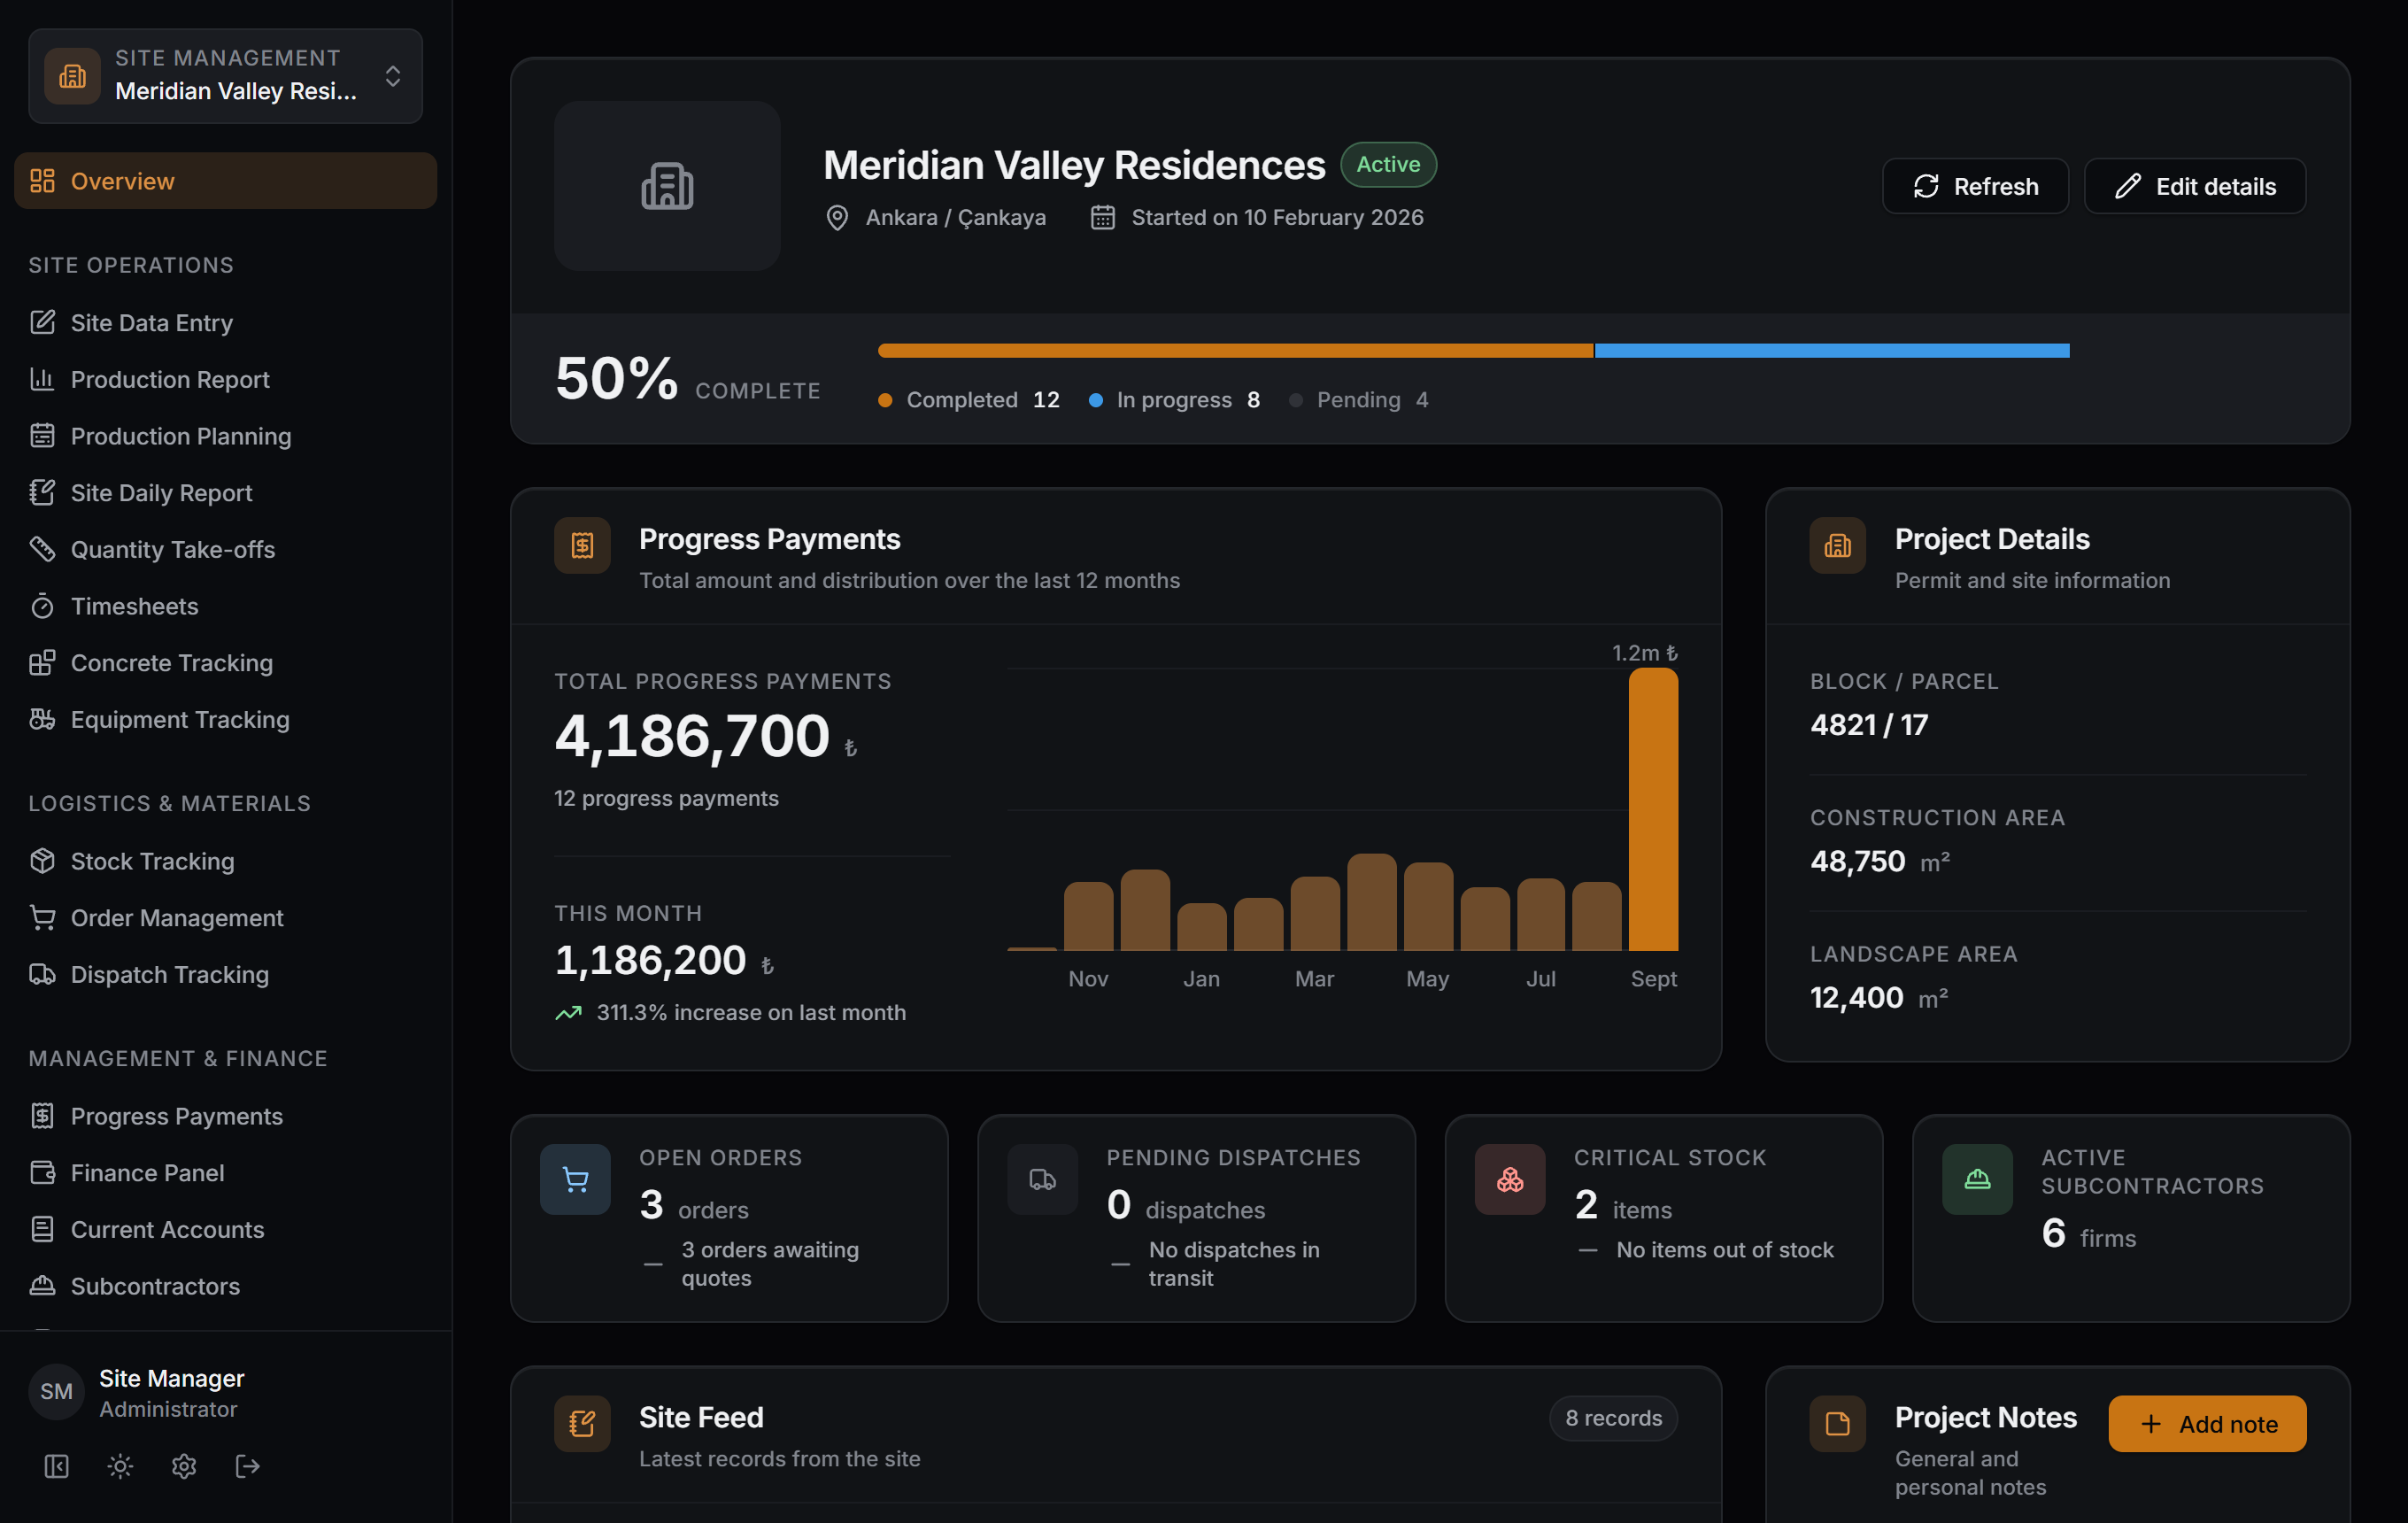Click the Finance Panel wallet icon
This screenshot has height=1523, width=2408.
42,1173
